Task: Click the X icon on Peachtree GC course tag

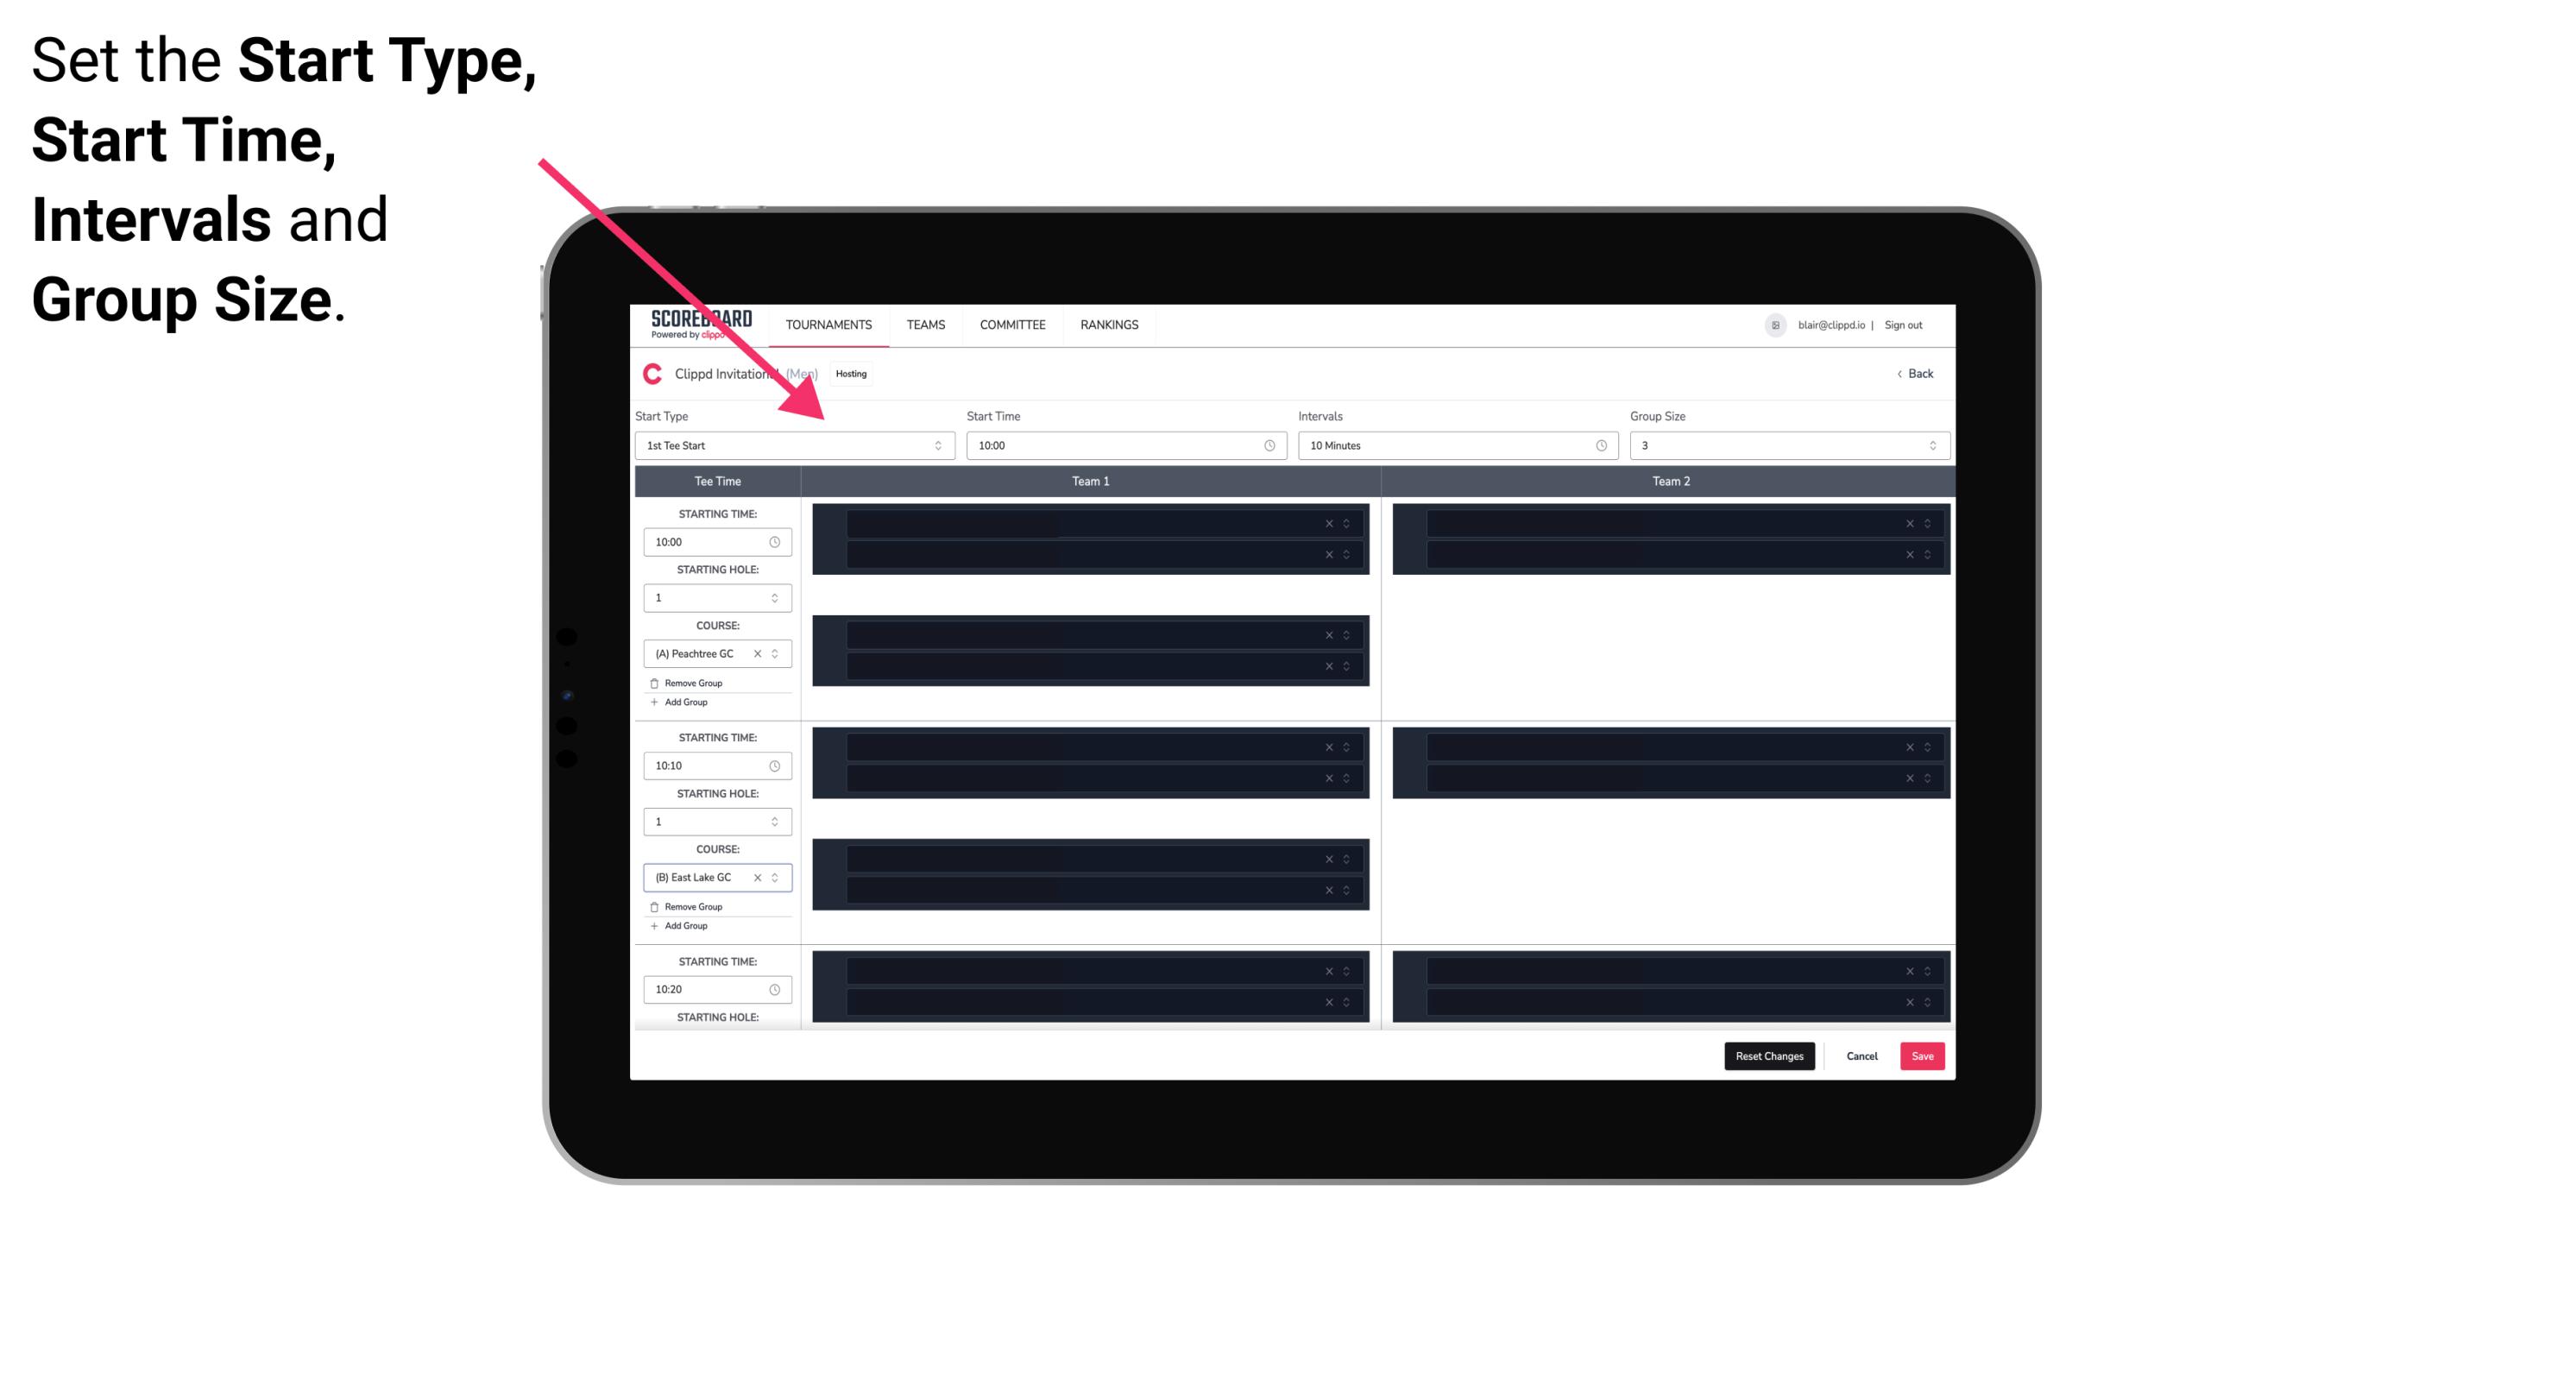Action: click(x=759, y=654)
